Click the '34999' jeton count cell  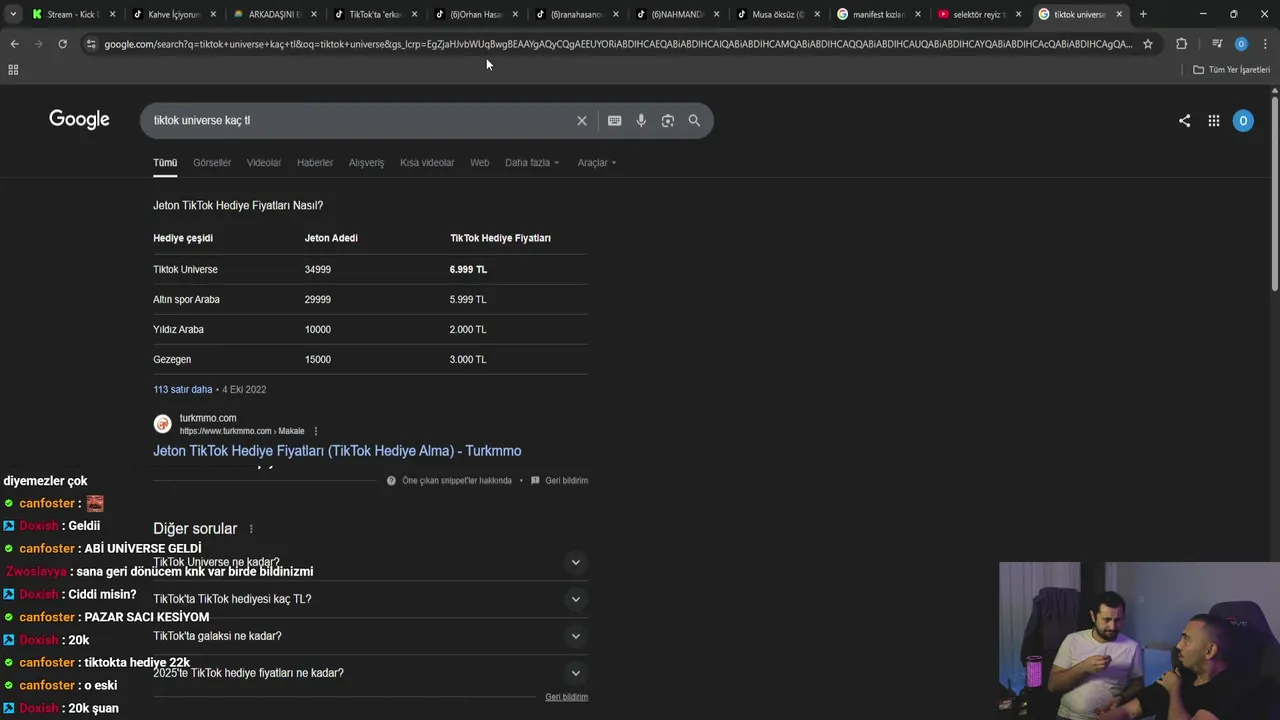318,269
